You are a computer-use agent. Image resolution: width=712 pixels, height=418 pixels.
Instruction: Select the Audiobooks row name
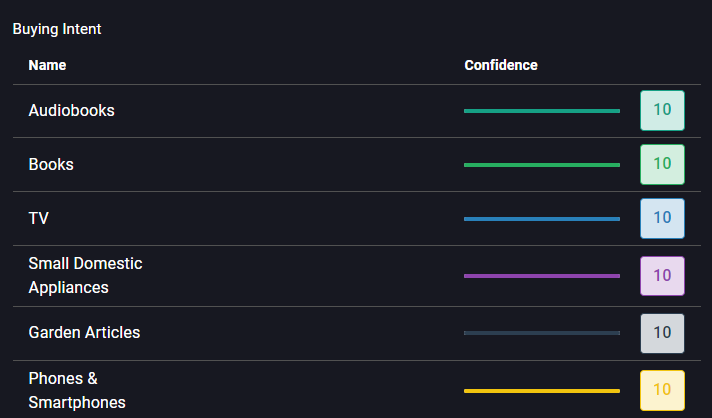tap(71, 110)
